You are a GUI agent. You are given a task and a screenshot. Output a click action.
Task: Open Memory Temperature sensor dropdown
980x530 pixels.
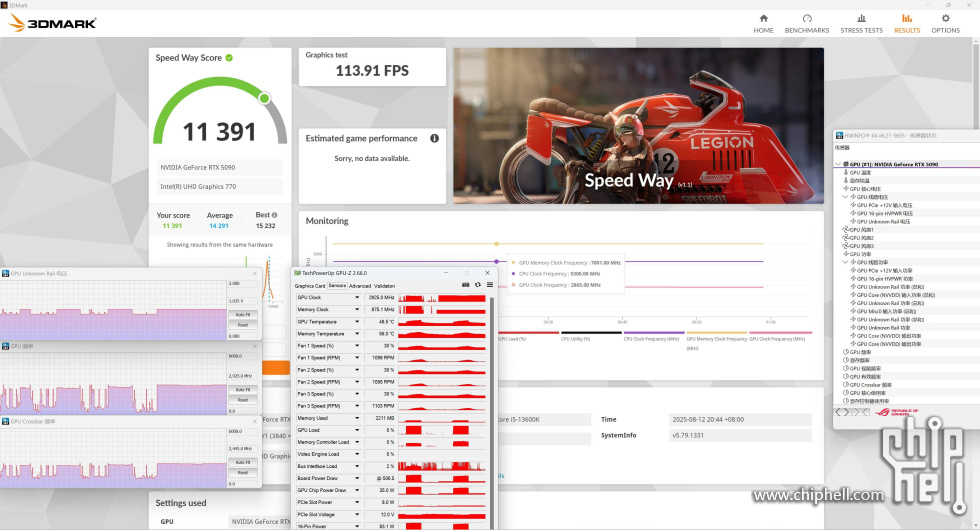point(357,334)
